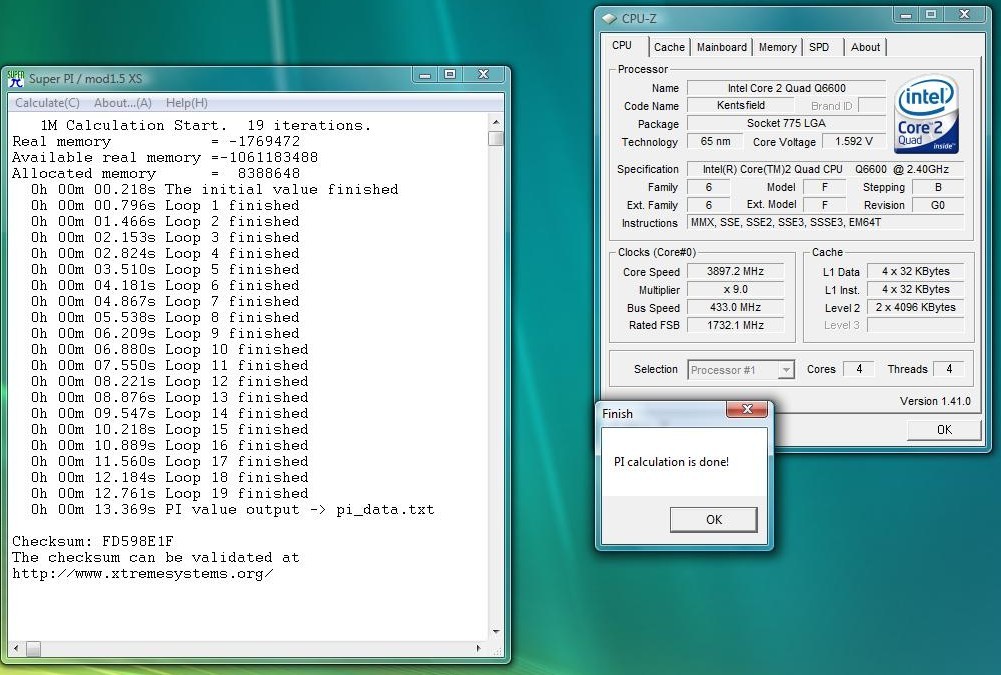Click the Name field Intel Core 2 Quad Q6600
Image resolution: width=1001 pixels, height=675 pixels.
[786, 88]
